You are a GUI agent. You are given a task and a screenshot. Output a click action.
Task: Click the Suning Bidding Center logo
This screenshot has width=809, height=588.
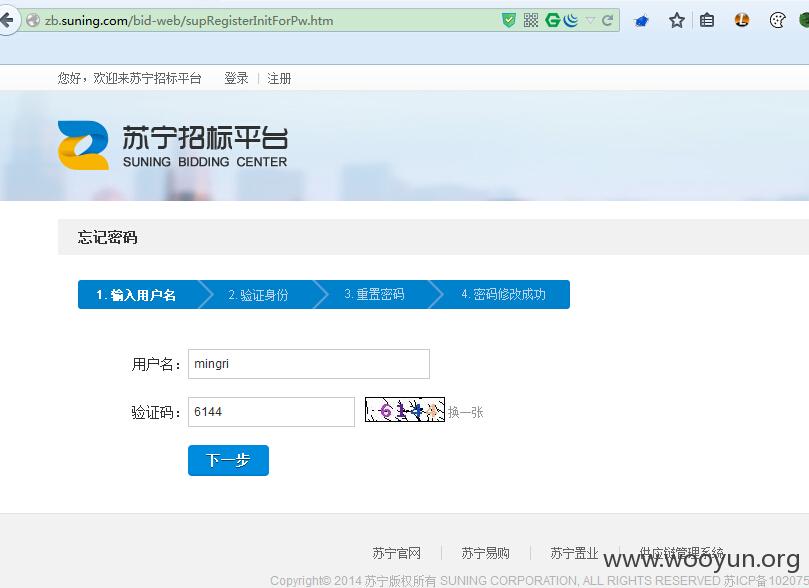click(x=172, y=145)
